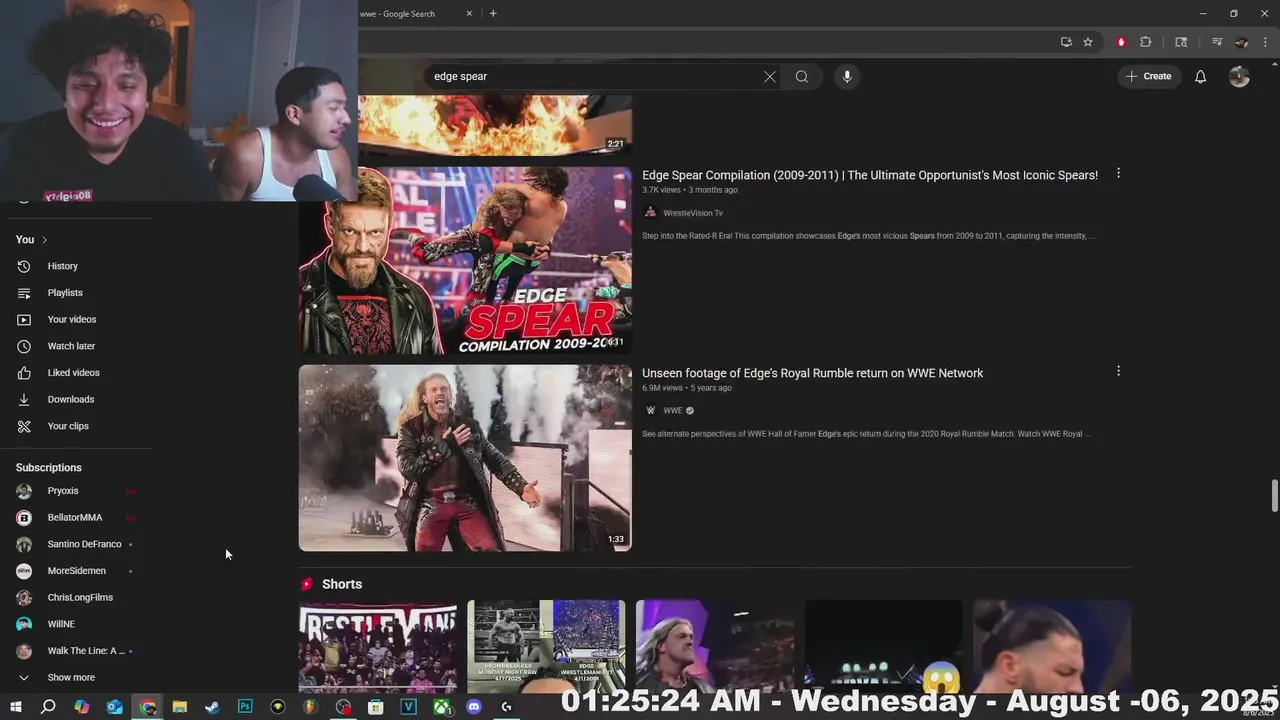The image size is (1280, 720).
Task: Open the Royal Rumble return video thumbnail
Action: 465,458
